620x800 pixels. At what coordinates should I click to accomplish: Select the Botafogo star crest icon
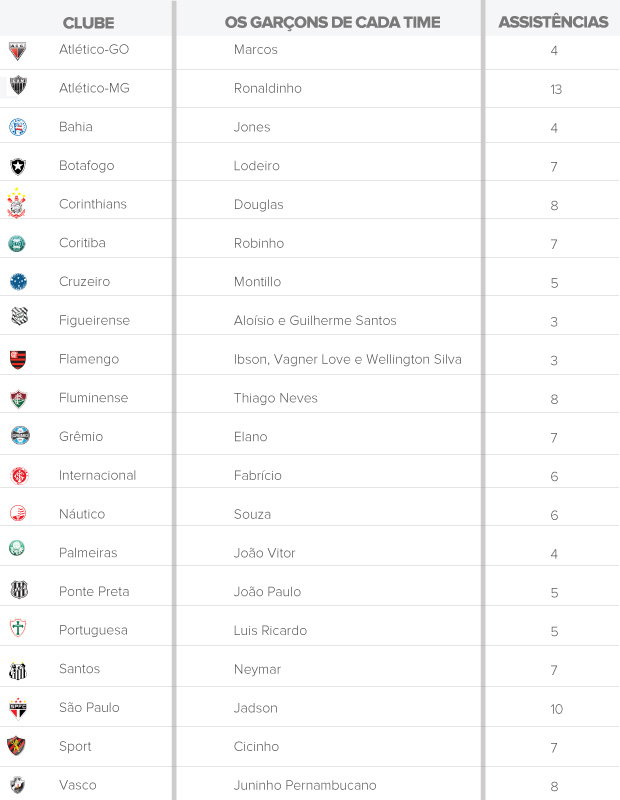[x=18, y=166]
